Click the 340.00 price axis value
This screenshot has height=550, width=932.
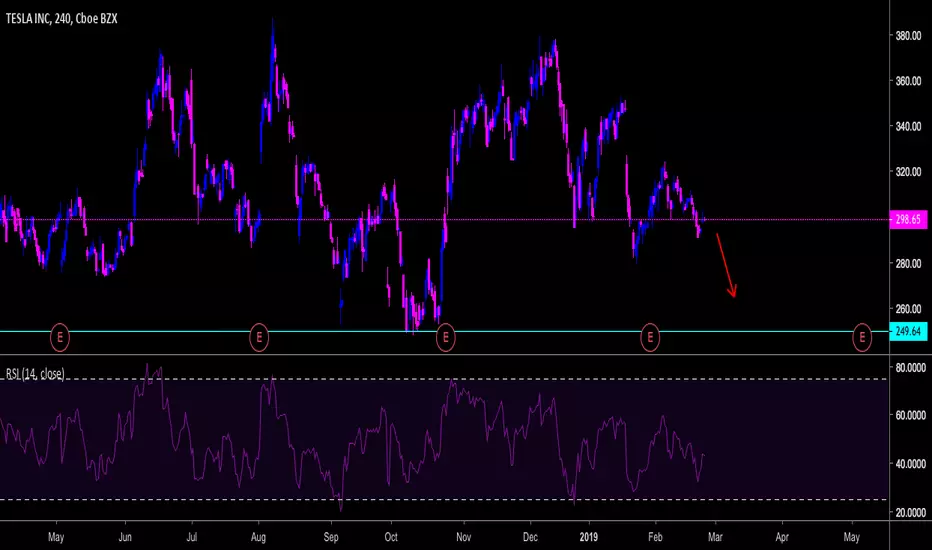(x=908, y=126)
